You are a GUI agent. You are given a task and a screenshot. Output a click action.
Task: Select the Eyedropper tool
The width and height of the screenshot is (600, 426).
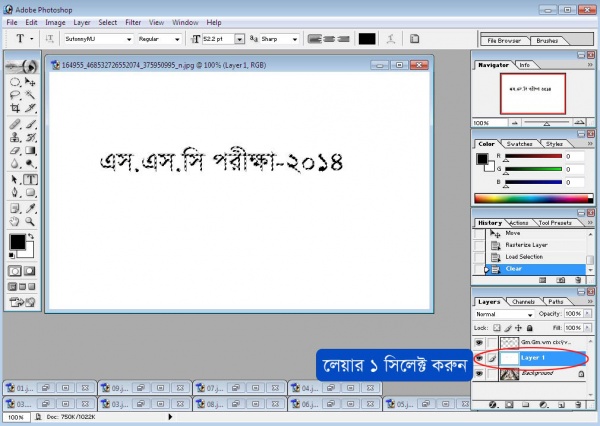[30, 208]
